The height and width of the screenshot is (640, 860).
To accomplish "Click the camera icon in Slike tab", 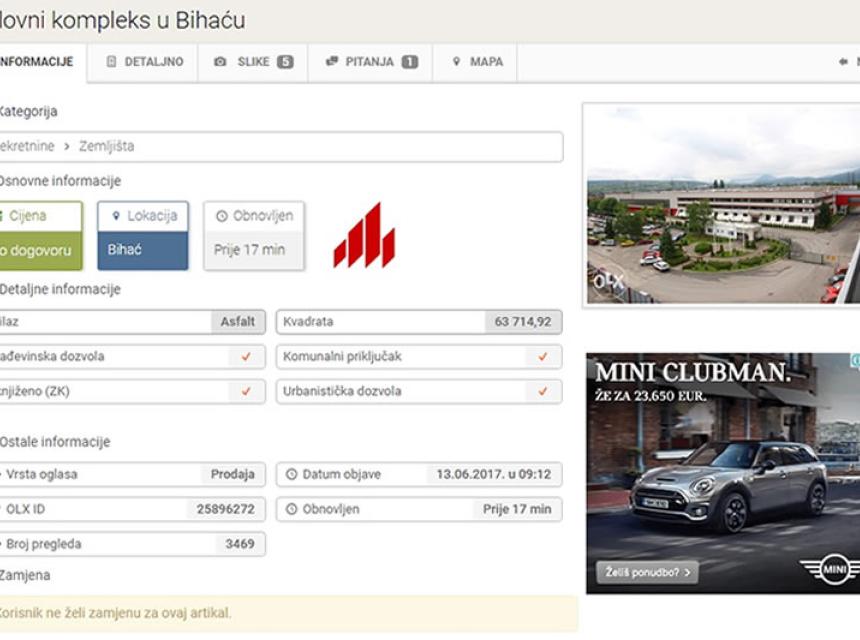I will pyautogui.click(x=220, y=62).
